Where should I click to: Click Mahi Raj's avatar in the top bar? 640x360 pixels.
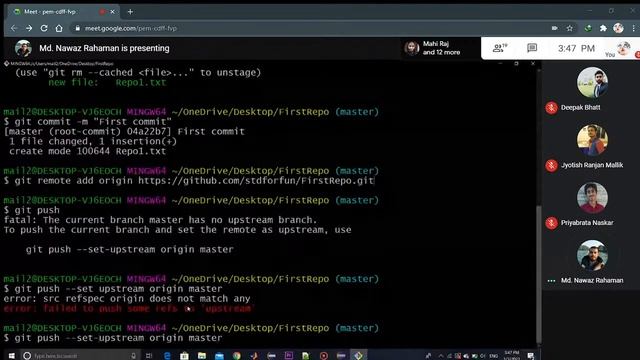click(x=412, y=48)
